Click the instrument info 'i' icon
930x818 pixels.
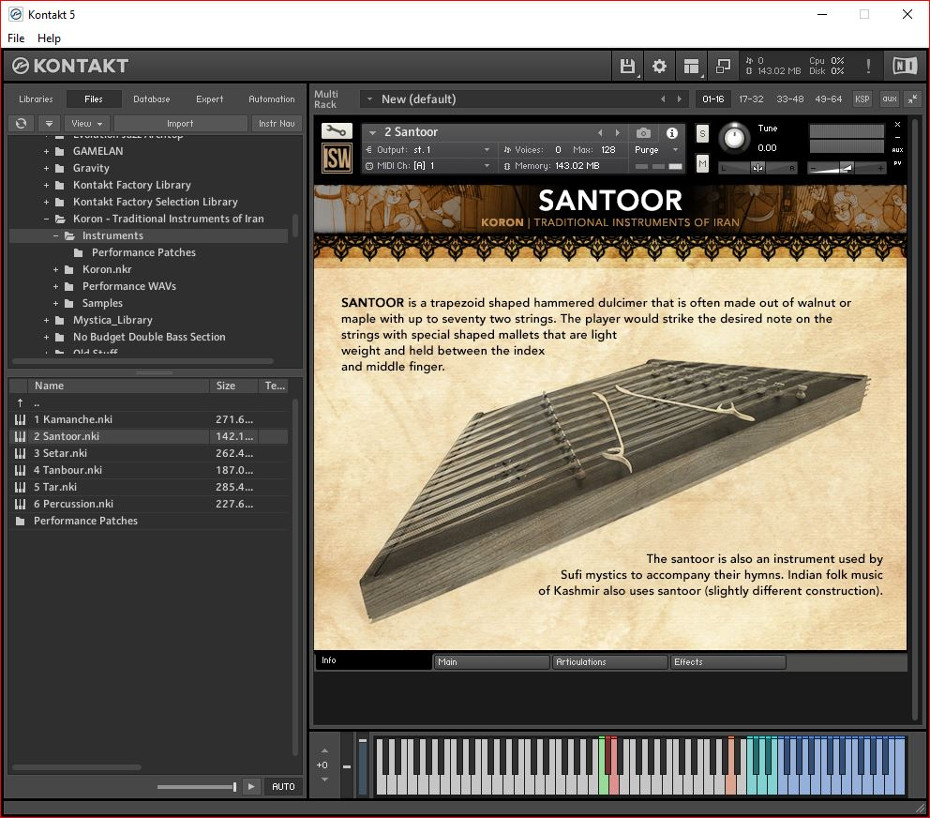click(x=671, y=132)
